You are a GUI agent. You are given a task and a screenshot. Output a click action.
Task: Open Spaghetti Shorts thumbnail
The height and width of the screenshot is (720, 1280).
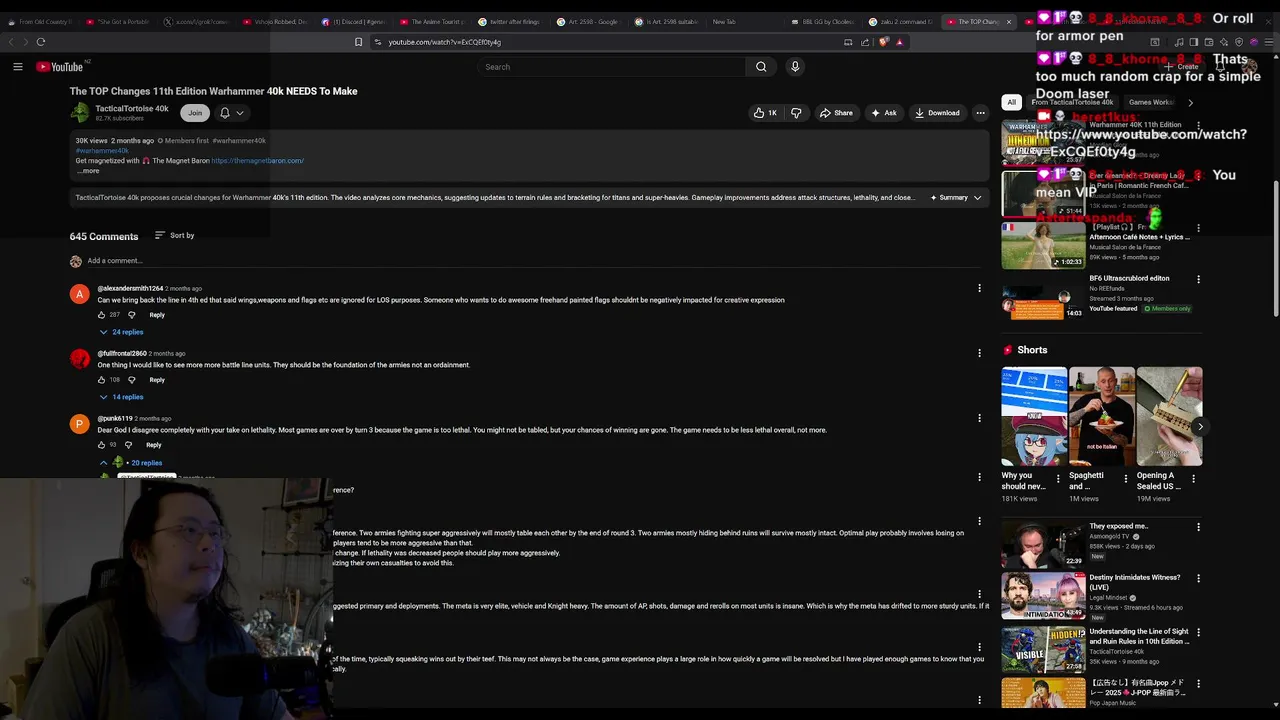(1102, 416)
